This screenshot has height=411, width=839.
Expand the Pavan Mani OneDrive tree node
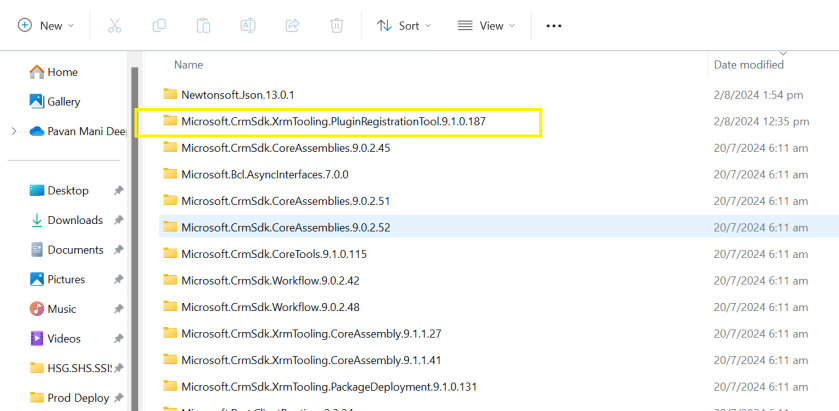(13, 131)
